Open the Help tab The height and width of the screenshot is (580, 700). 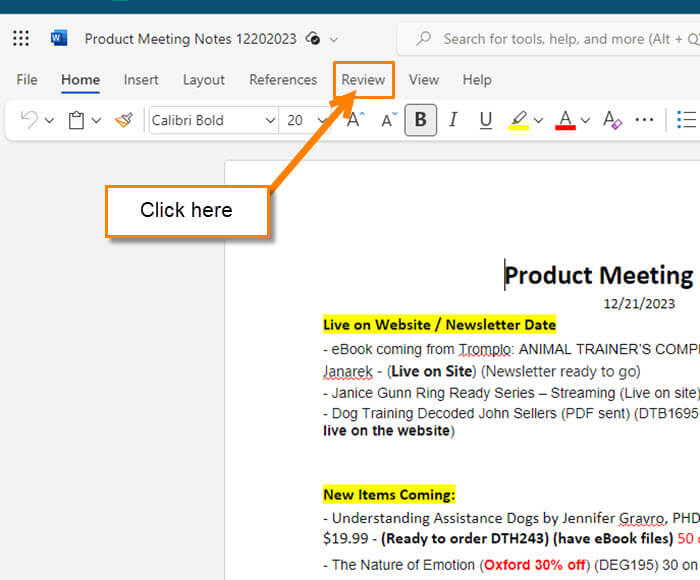coord(477,80)
